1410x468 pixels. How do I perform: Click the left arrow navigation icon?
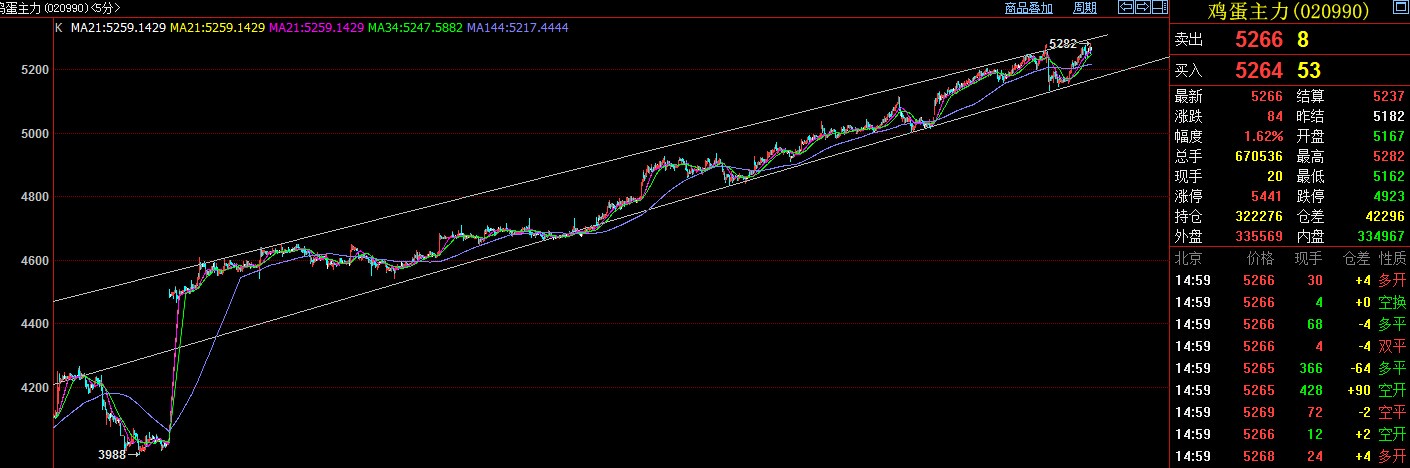pos(1124,7)
